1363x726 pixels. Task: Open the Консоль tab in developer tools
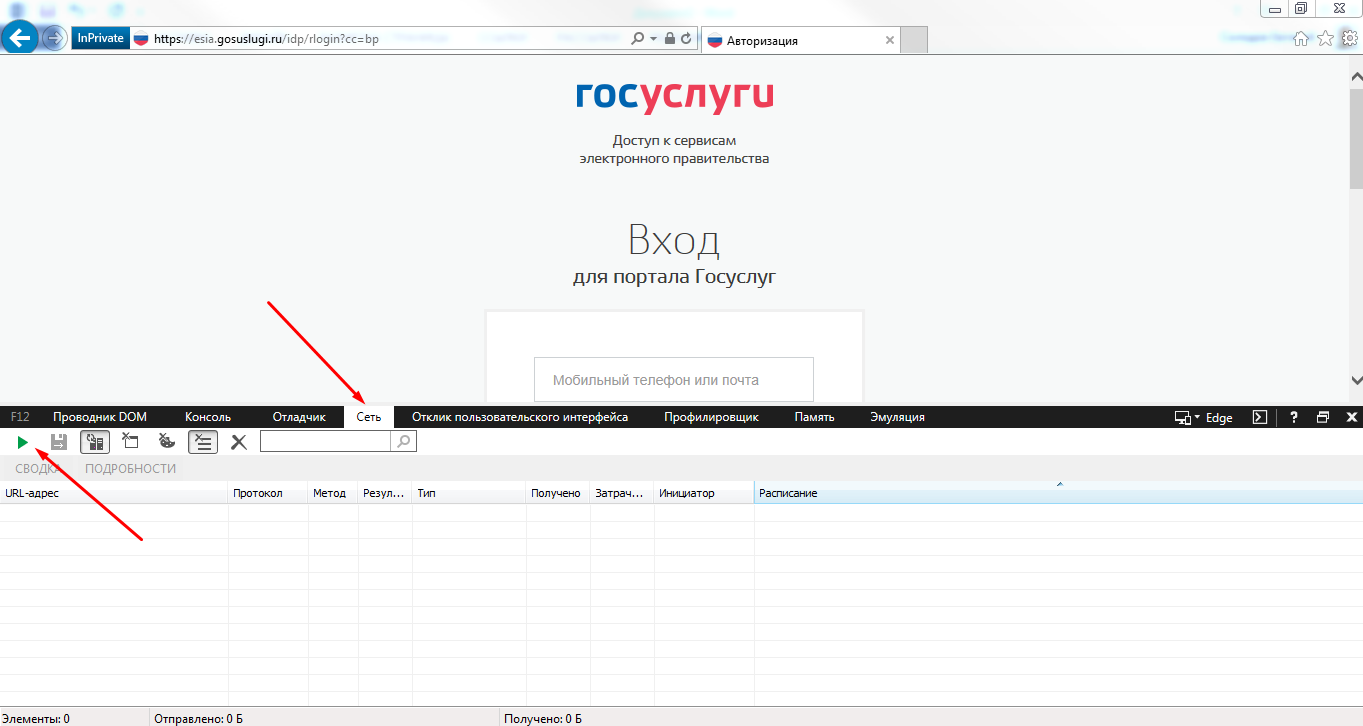pos(208,417)
